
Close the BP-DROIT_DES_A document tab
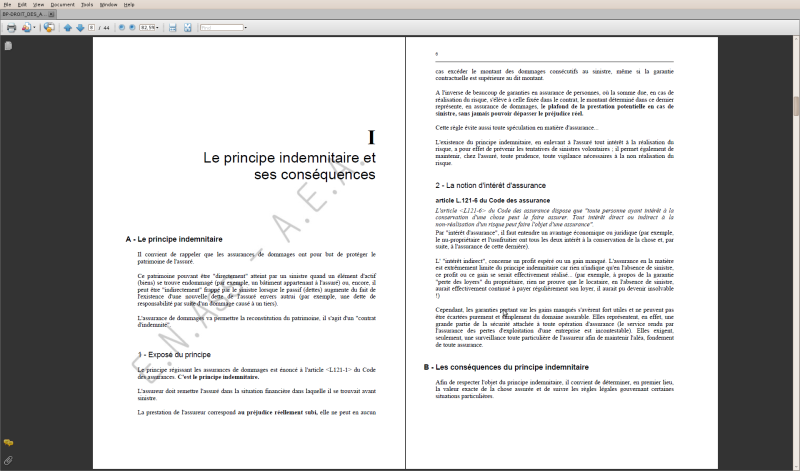coord(51,14)
